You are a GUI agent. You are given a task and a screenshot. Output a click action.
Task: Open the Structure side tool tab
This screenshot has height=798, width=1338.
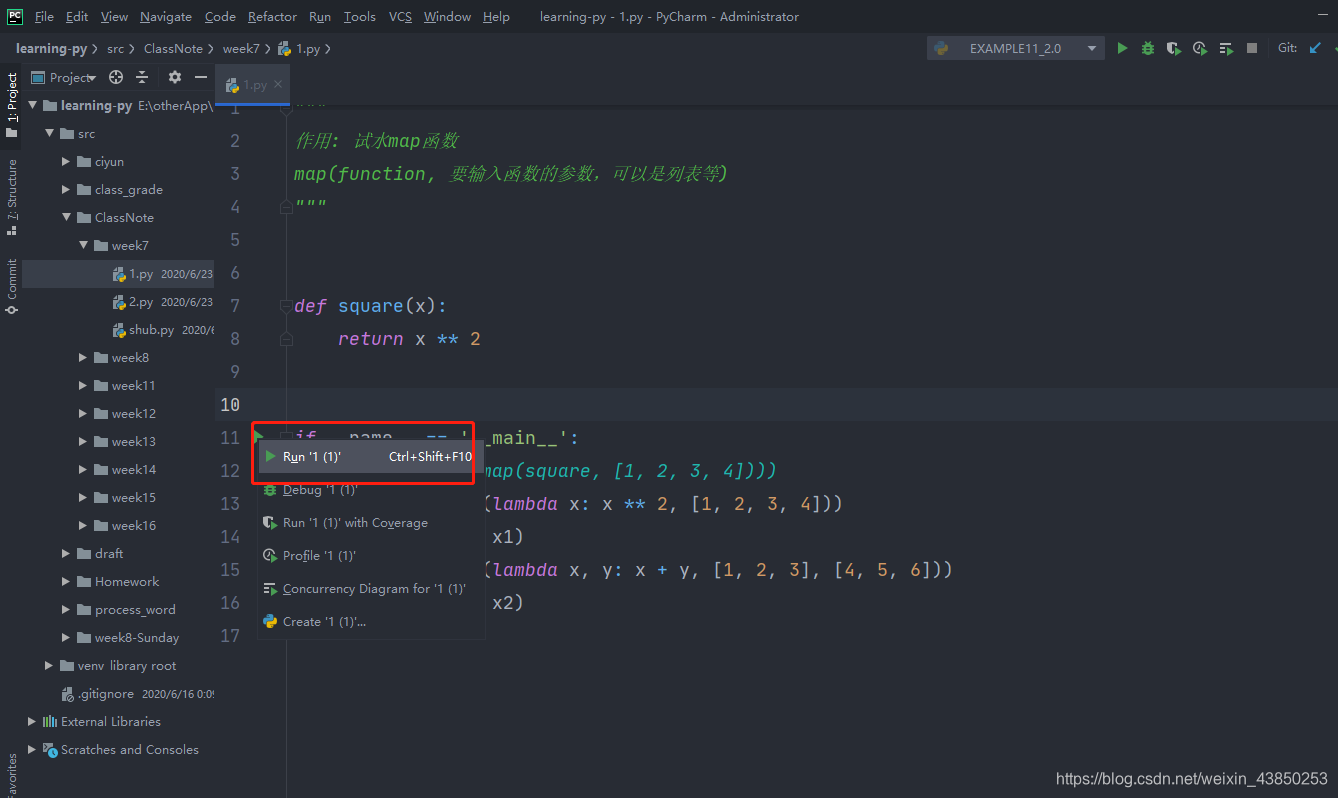tap(12, 196)
